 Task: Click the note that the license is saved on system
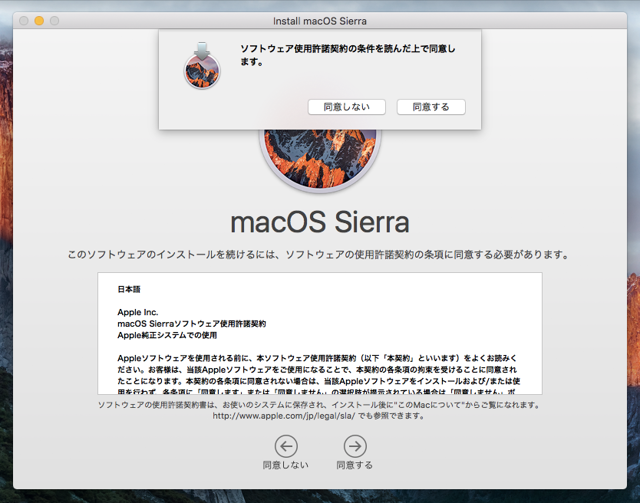[x=319, y=405]
